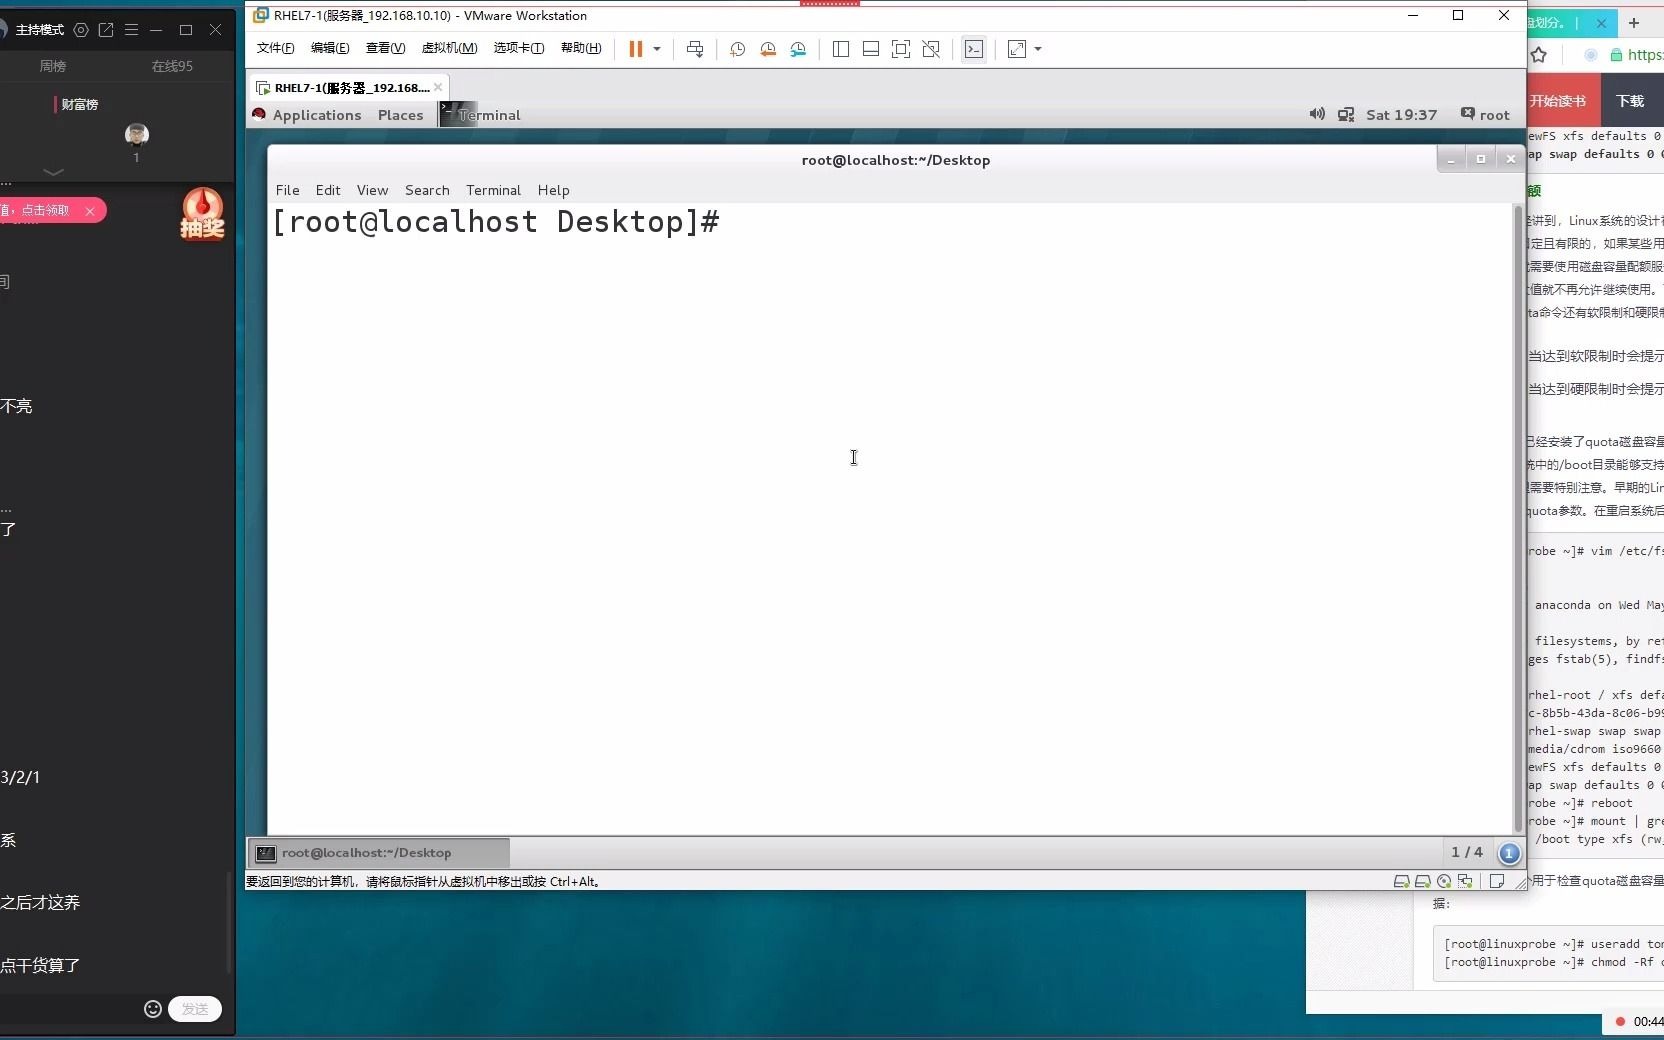Take a snapshot of this virtual machine

[x=737, y=49]
